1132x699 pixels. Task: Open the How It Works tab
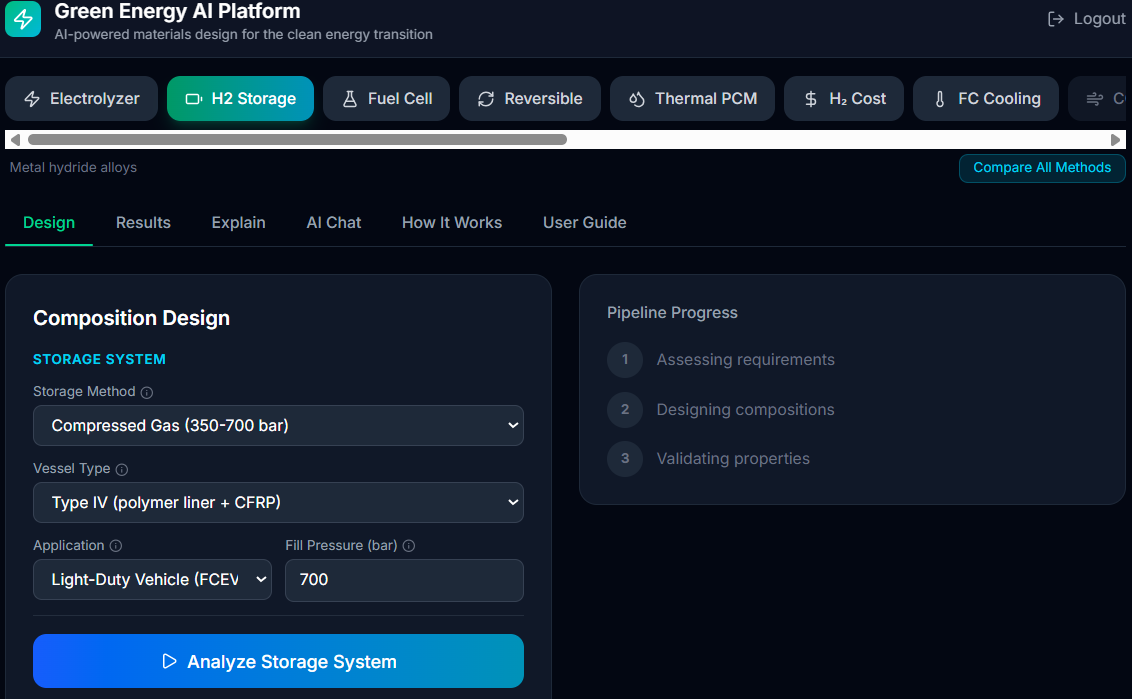(452, 223)
